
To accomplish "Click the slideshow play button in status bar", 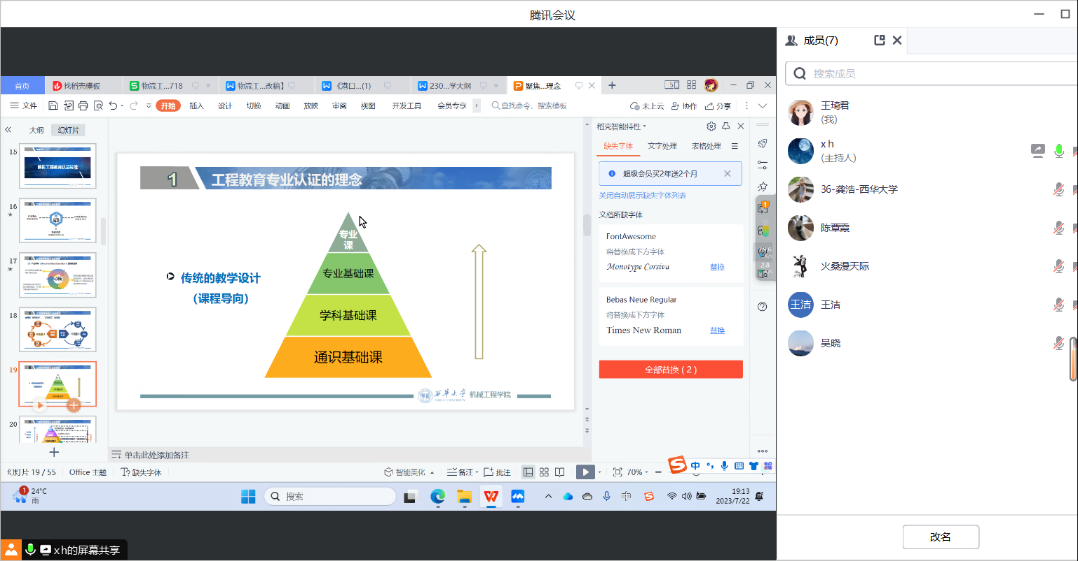I will (585, 472).
